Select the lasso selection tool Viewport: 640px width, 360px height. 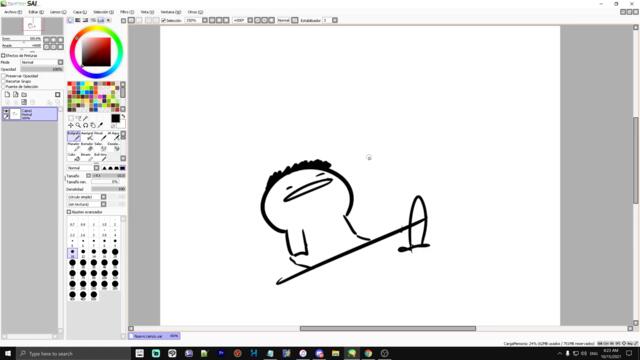pos(78,118)
